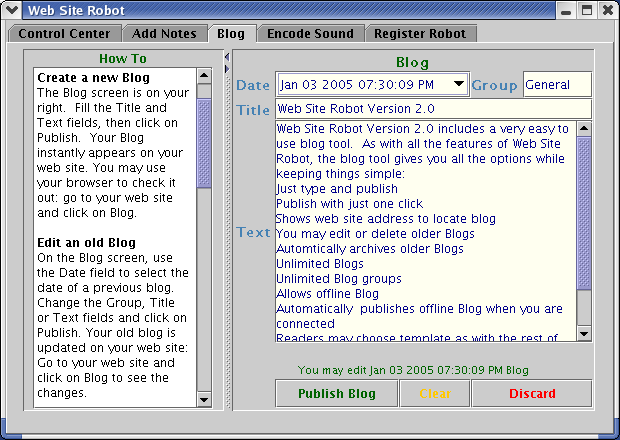This screenshot has width=620, height=440.
Task: Click the yellow Clear button
Action: tap(435, 393)
